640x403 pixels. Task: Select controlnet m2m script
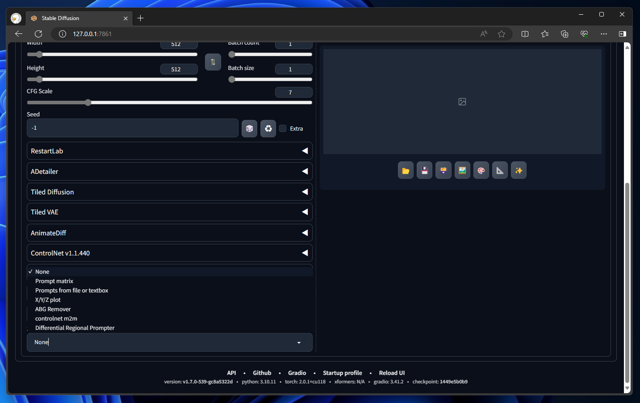pos(169,318)
